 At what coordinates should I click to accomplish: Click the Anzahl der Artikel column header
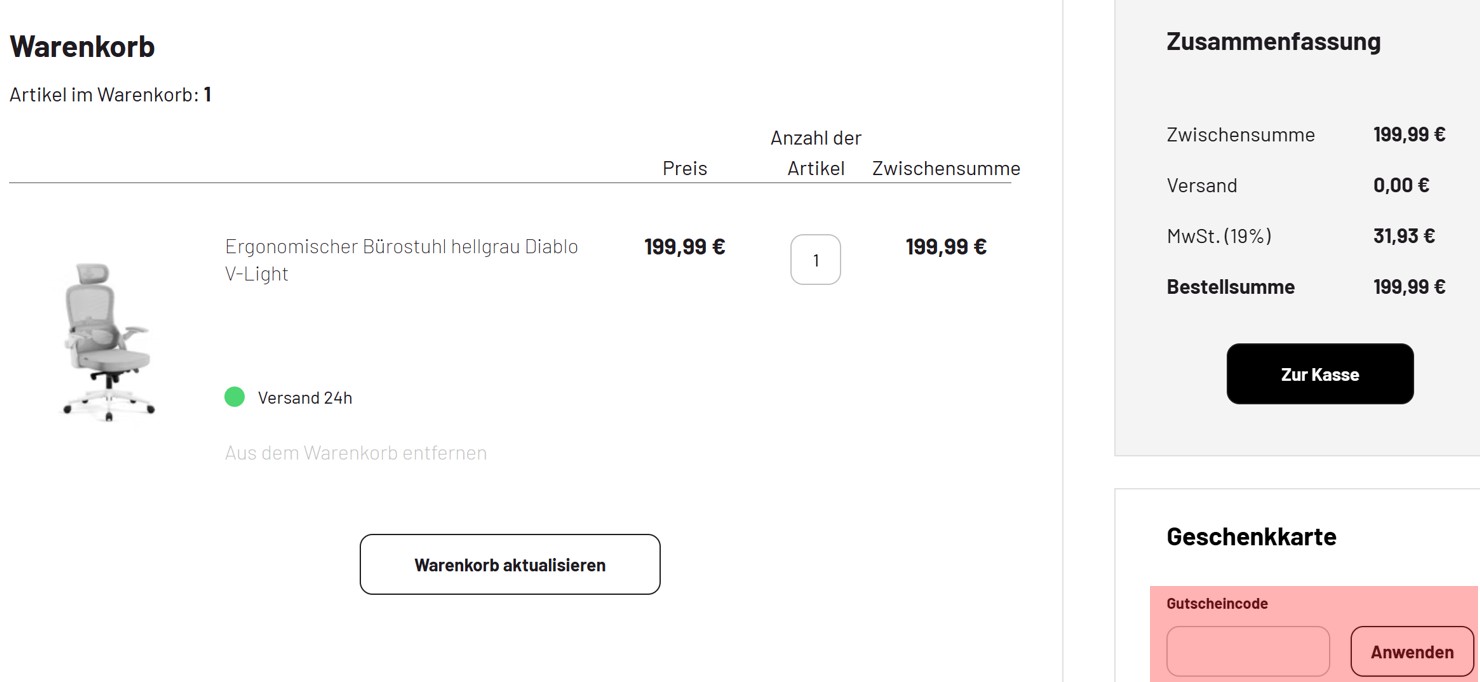click(816, 152)
